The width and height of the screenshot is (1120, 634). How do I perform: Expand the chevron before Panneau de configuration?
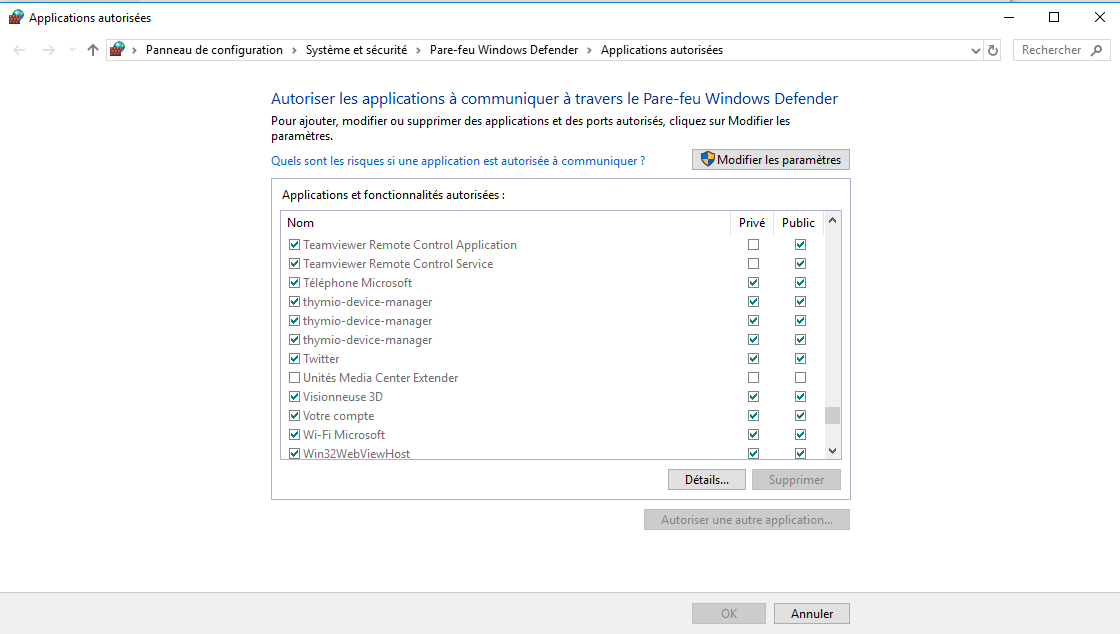point(134,50)
